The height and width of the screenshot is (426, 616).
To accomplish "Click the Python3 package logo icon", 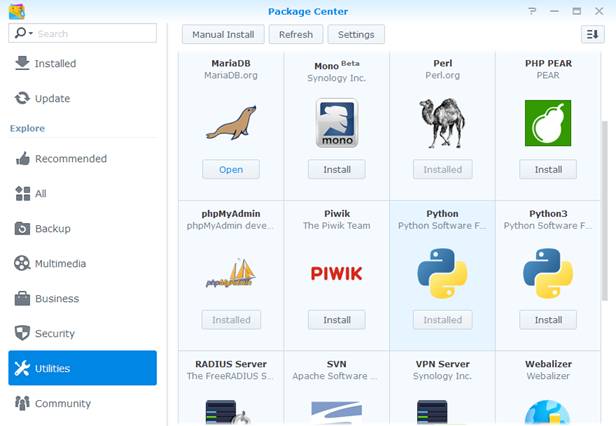I will click(548, 273).
